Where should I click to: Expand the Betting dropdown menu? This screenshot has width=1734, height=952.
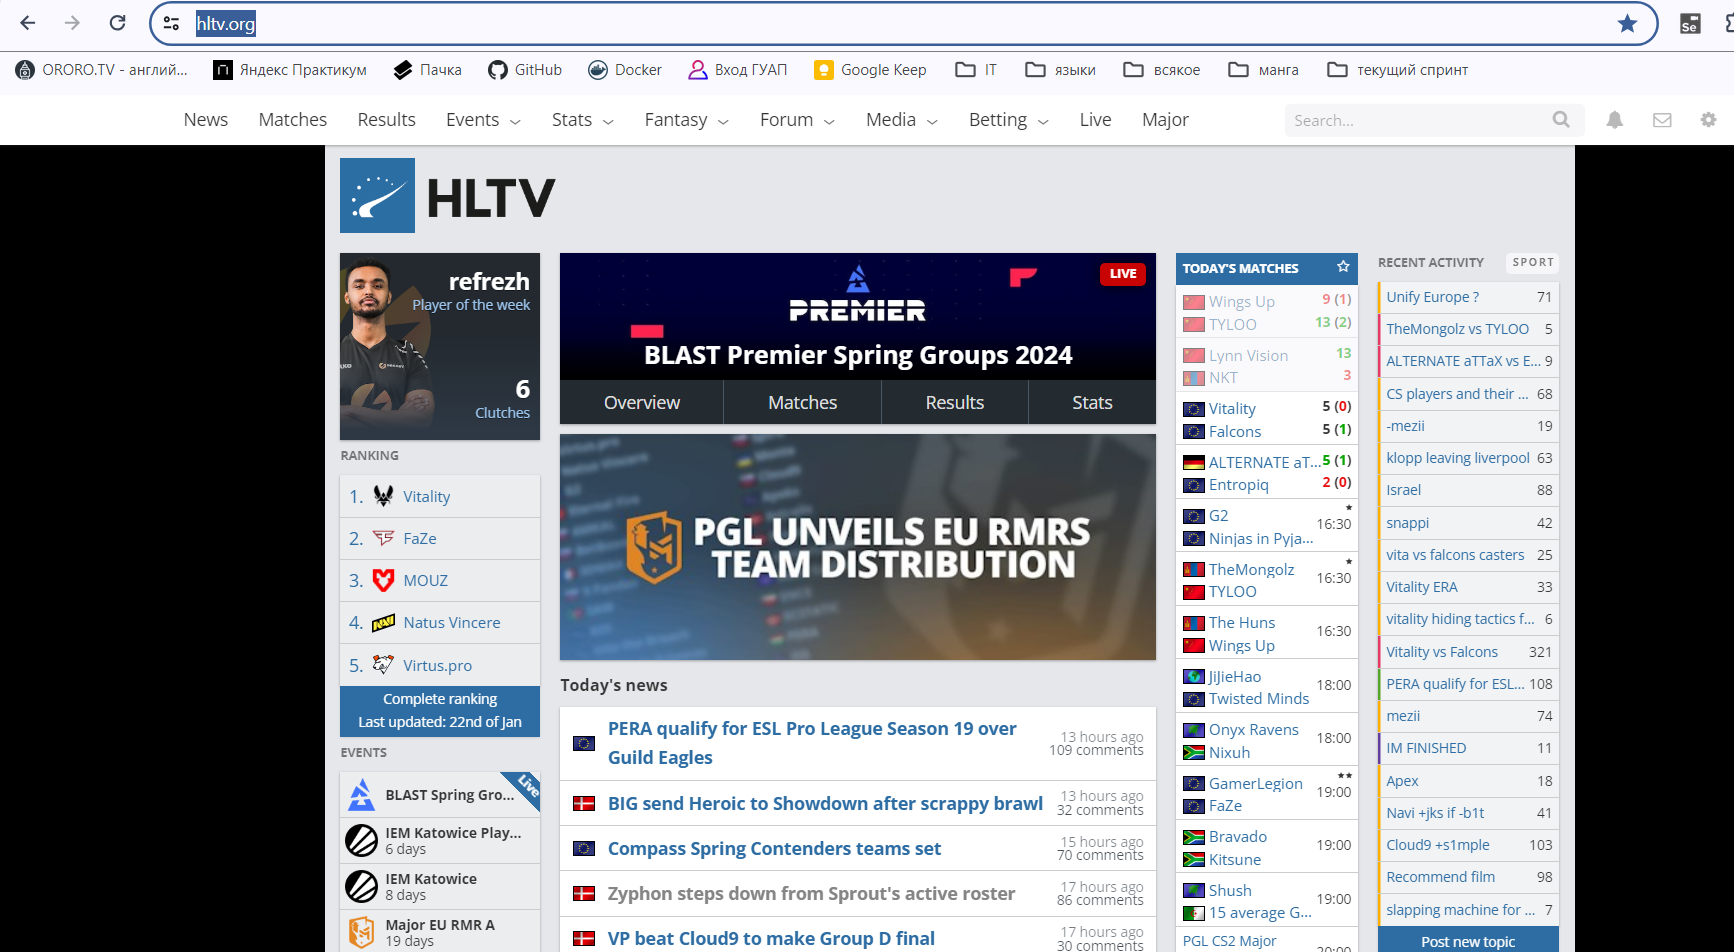click(1008, 120)
